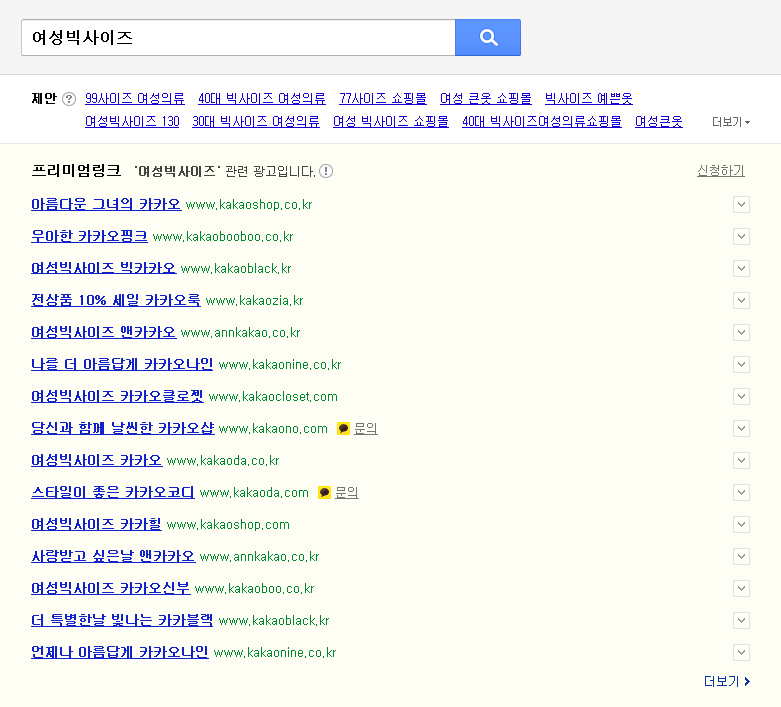The width and height of the screenshot is (781, 707).
Task: Click the search input field with 여성빅사이즈
Action: pyautogui.click(x=238, y=37)
